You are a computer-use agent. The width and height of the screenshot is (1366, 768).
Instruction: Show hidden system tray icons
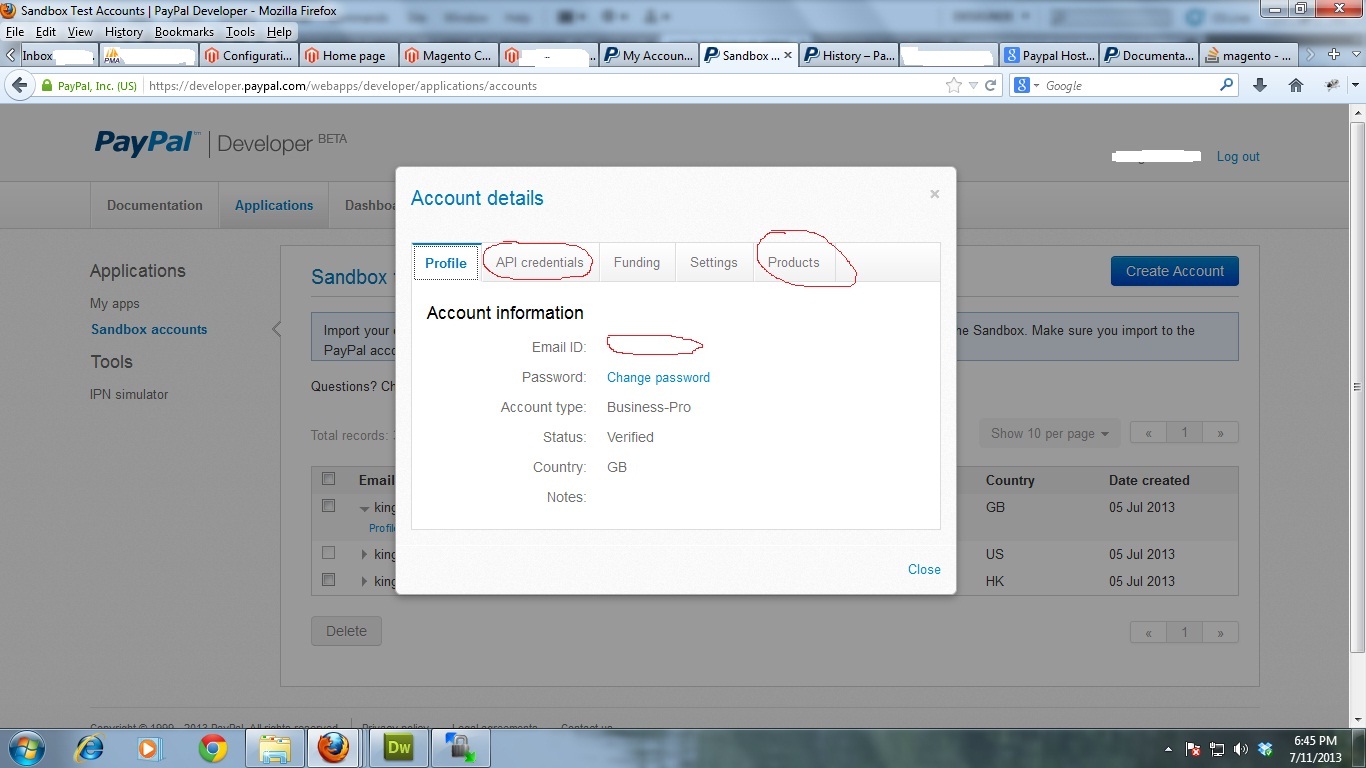coord(1169,749)
